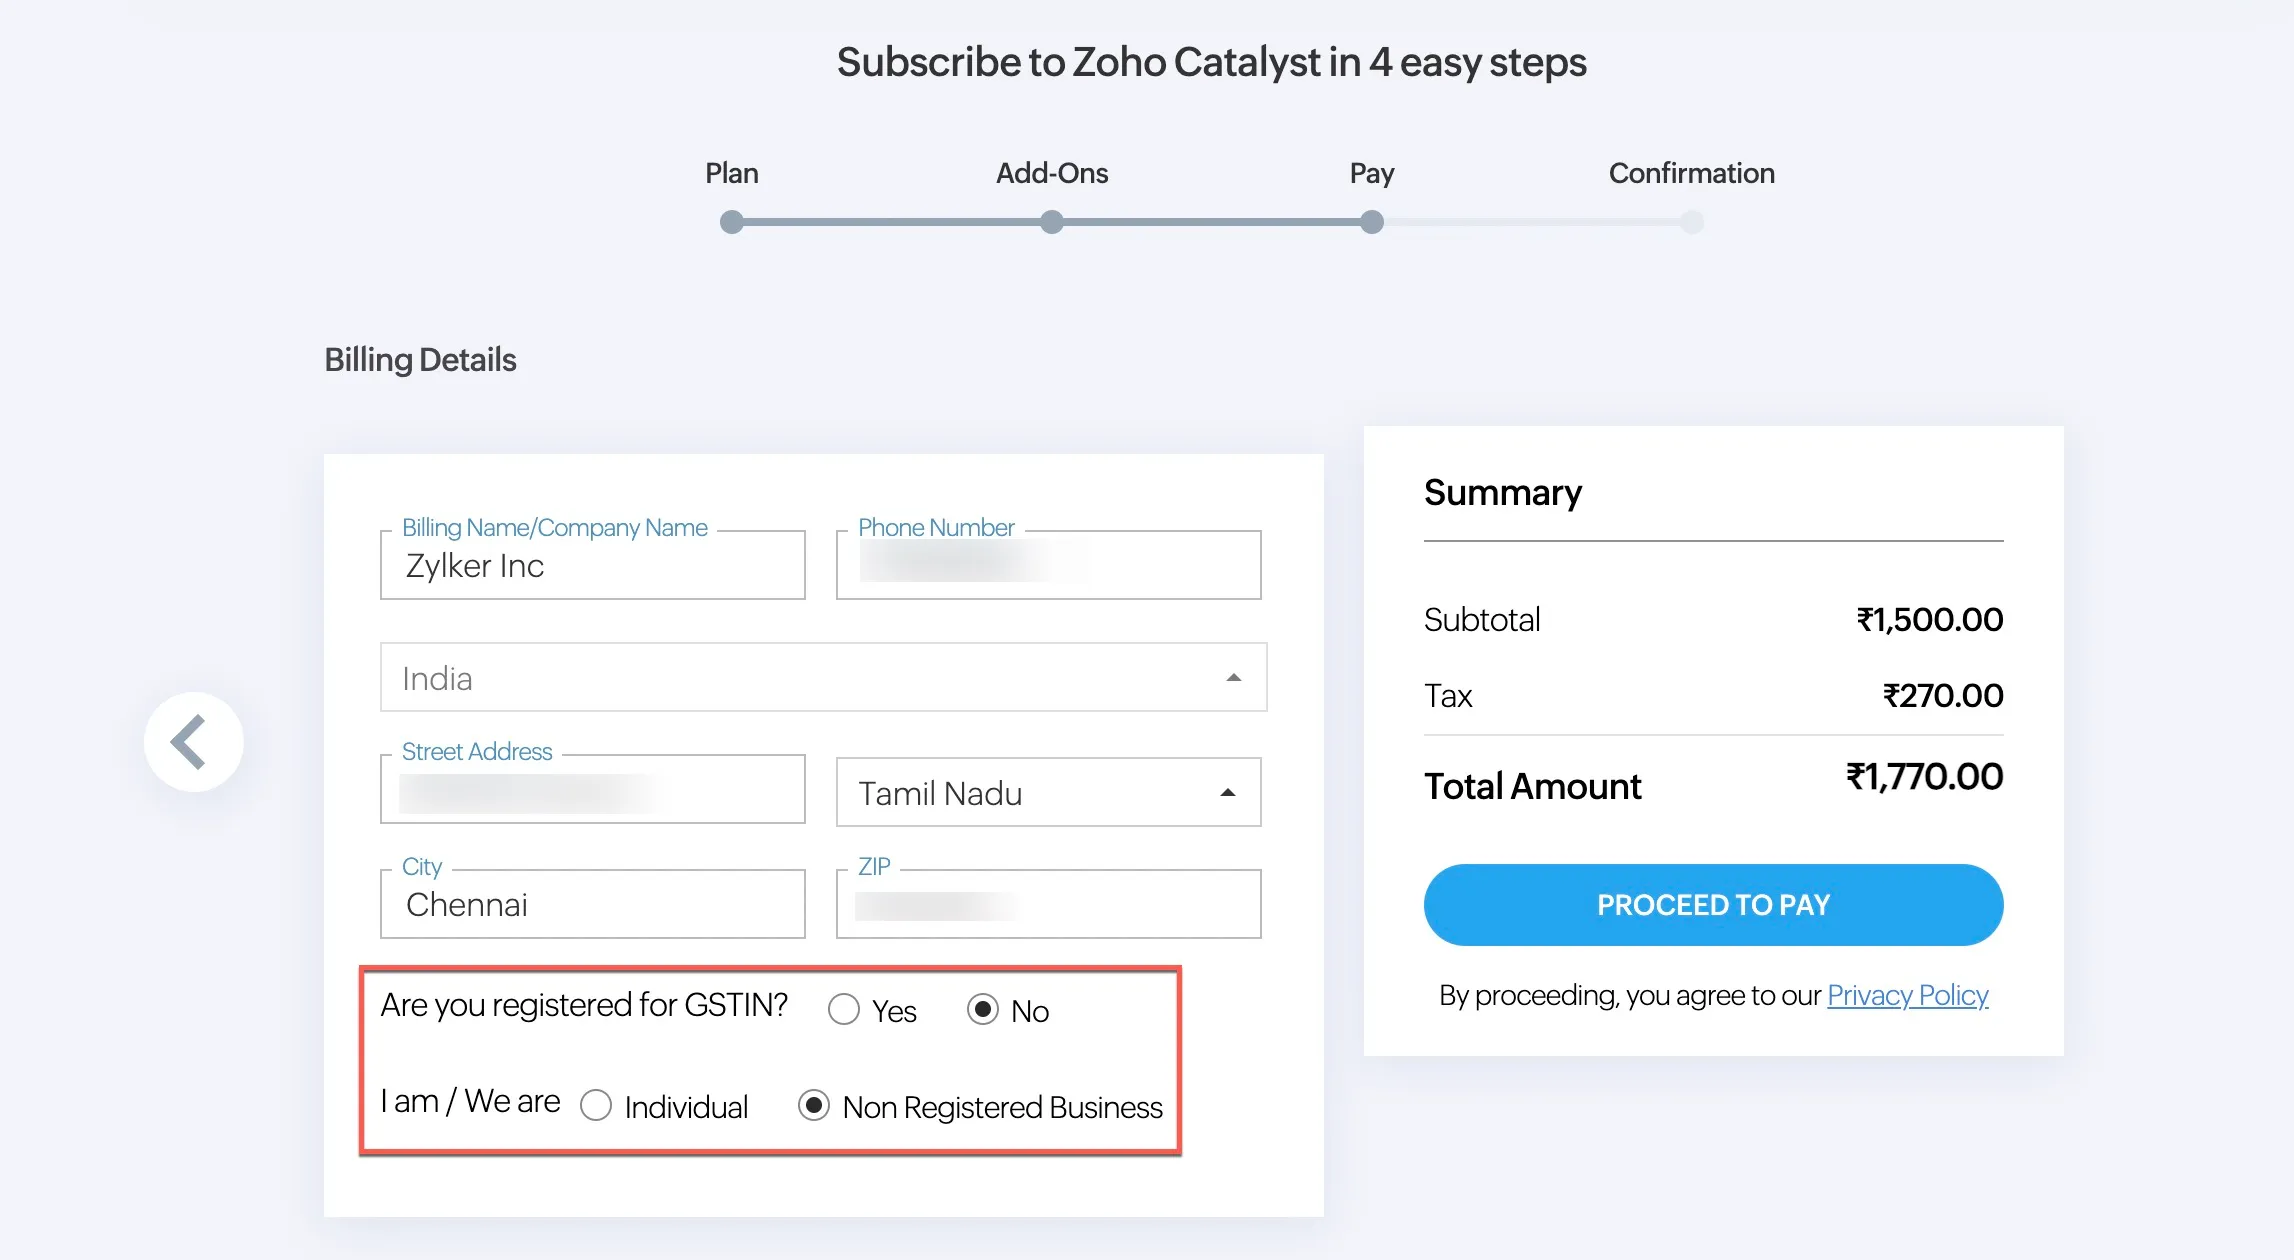The height and width of the screenshot is (1260, 2294).
Task: Click the Confirmation step dot
Action: 1692,222
